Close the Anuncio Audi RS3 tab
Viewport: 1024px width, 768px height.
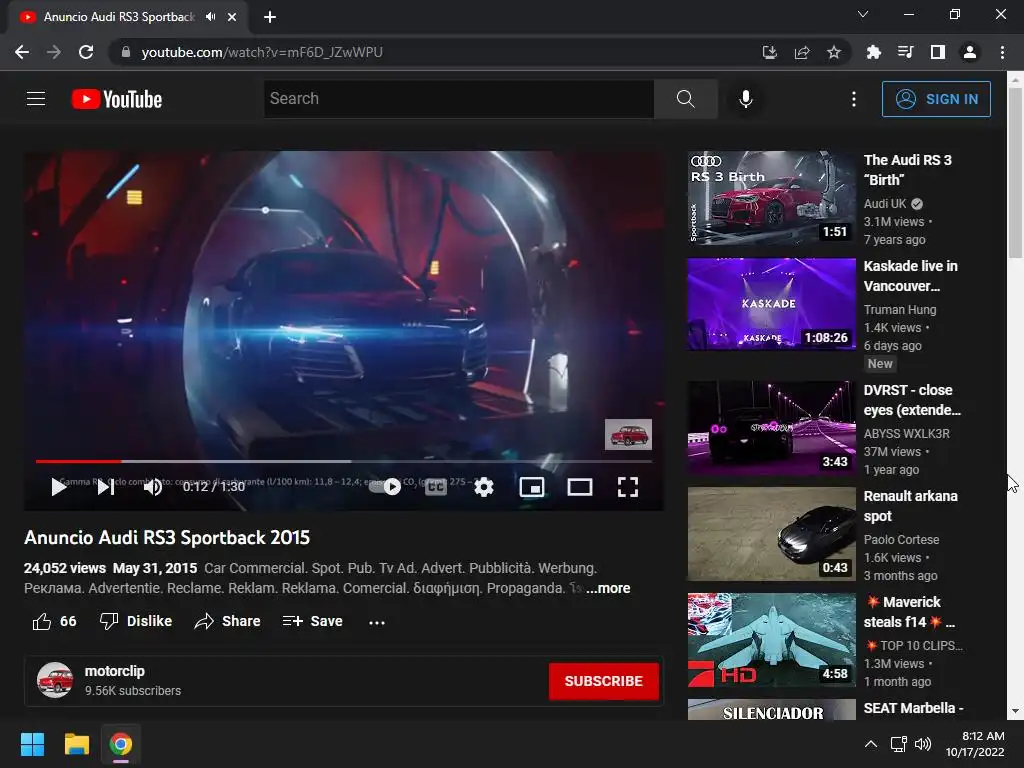click(x=232, y=17)
